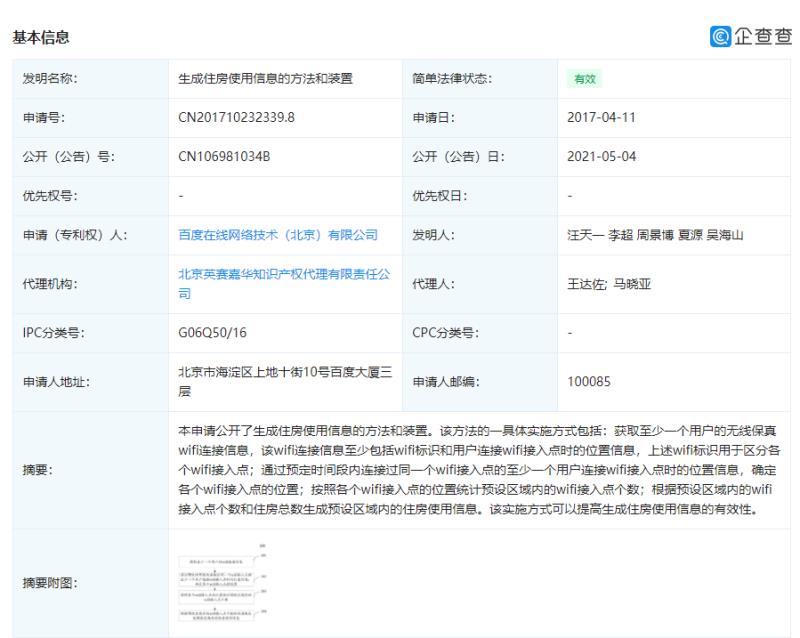Viewport: 800px width, 638px height.
Task: Select application number CN201710232339.8
Action: point(236,118)
